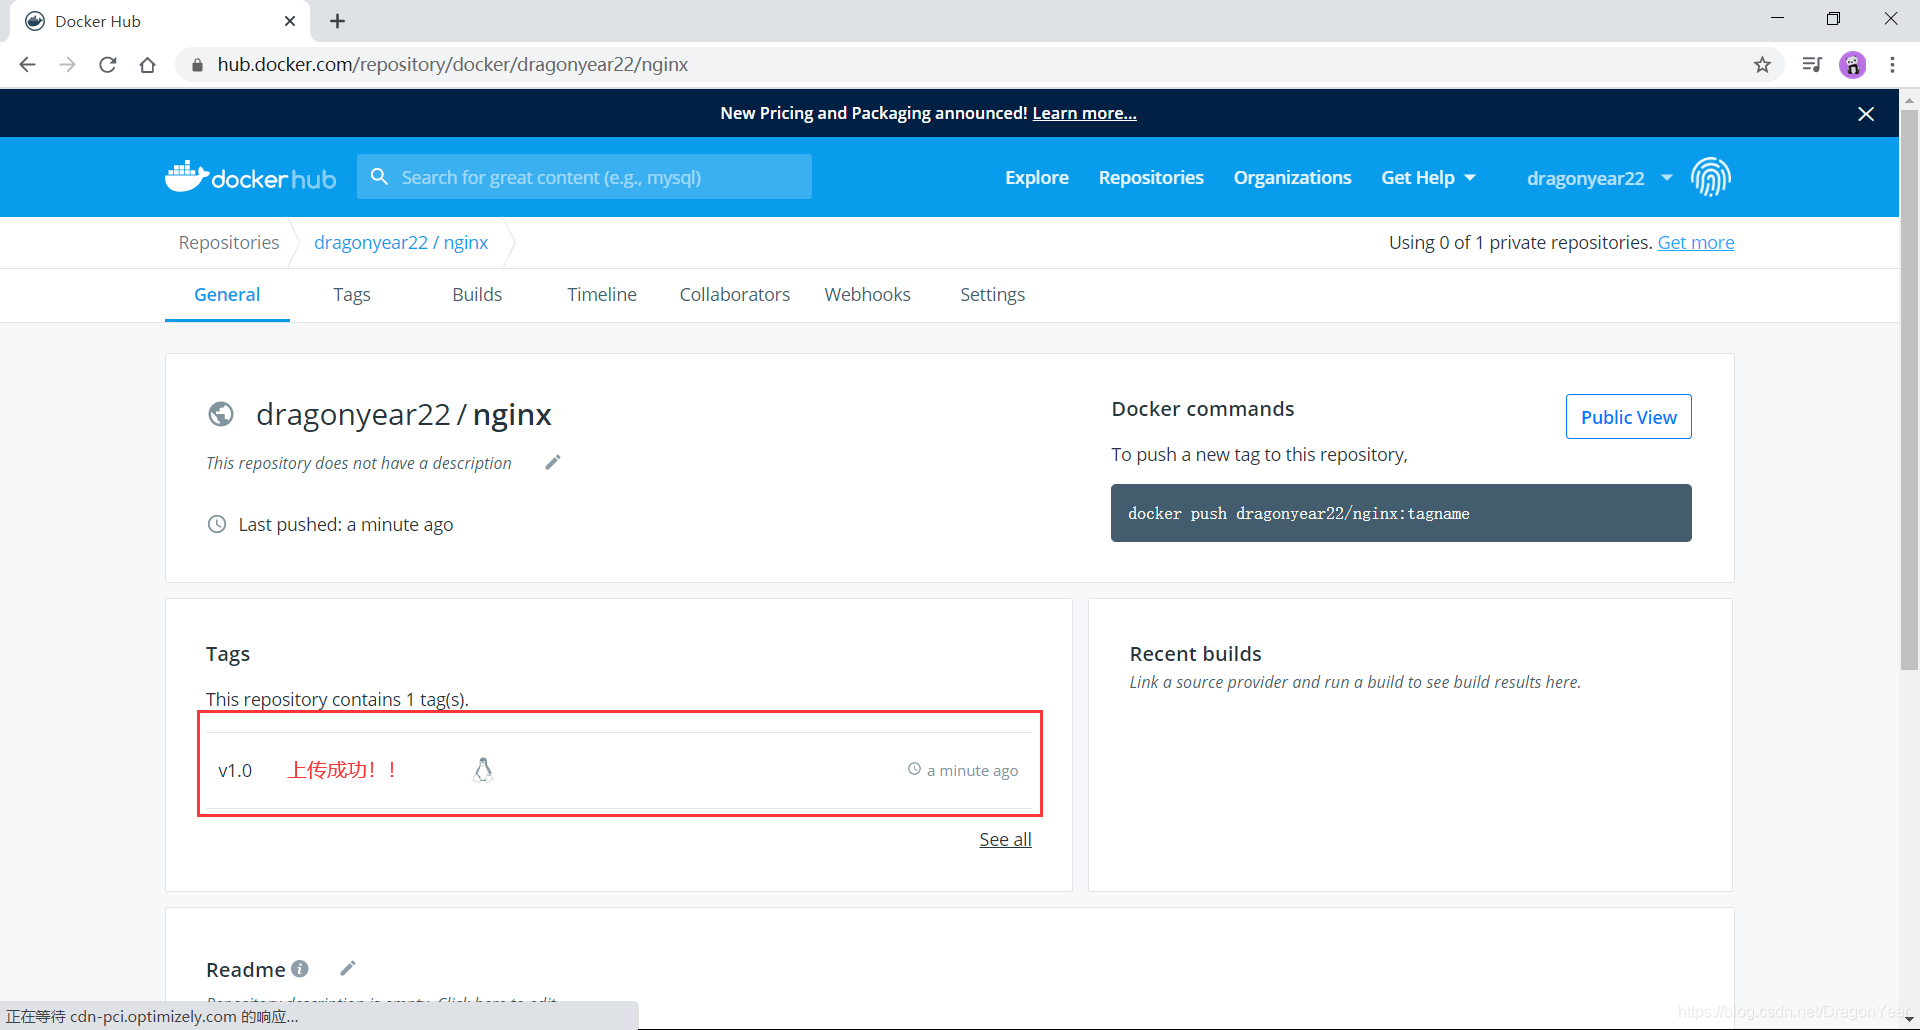Click the page vertical scrollbar thumb
The height and width of the screenshot is (1030, 1920).
pyautogui.click(x=1909, y=390)
